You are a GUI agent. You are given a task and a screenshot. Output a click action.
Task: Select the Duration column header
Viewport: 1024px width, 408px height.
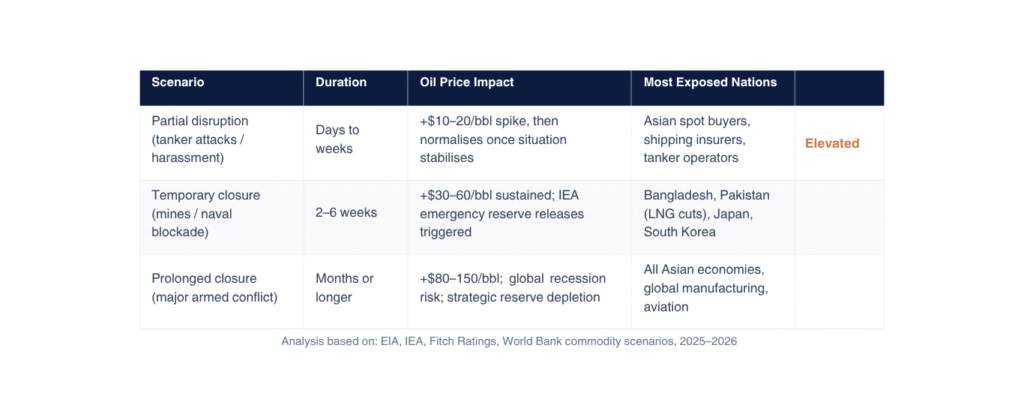point(341,83)
